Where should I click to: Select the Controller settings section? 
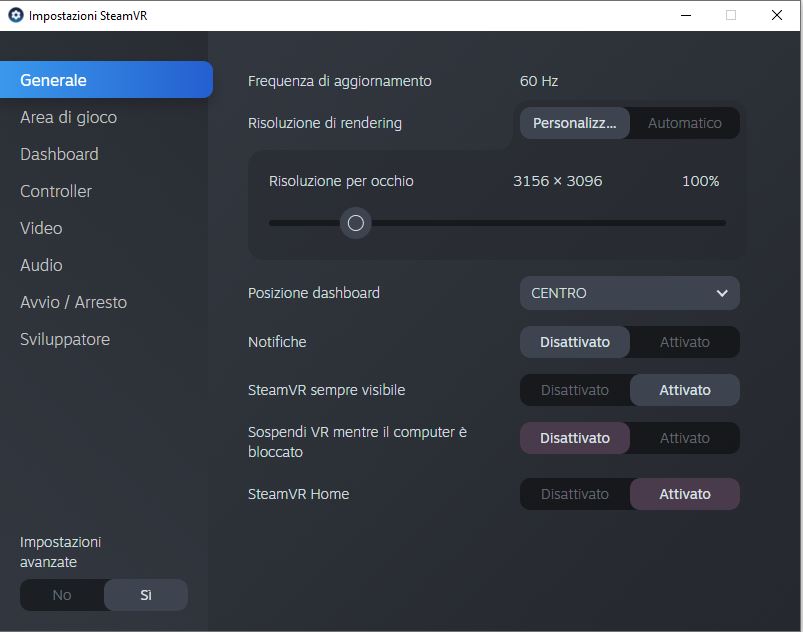pyautogui.click(x=56, y=191)
